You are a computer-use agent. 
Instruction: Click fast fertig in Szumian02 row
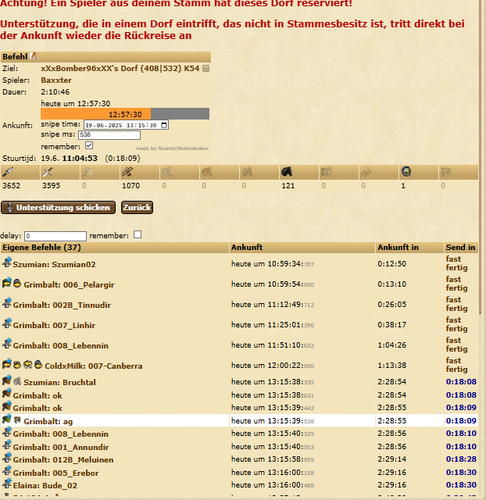pyautogui.click(x=457, y=263)
